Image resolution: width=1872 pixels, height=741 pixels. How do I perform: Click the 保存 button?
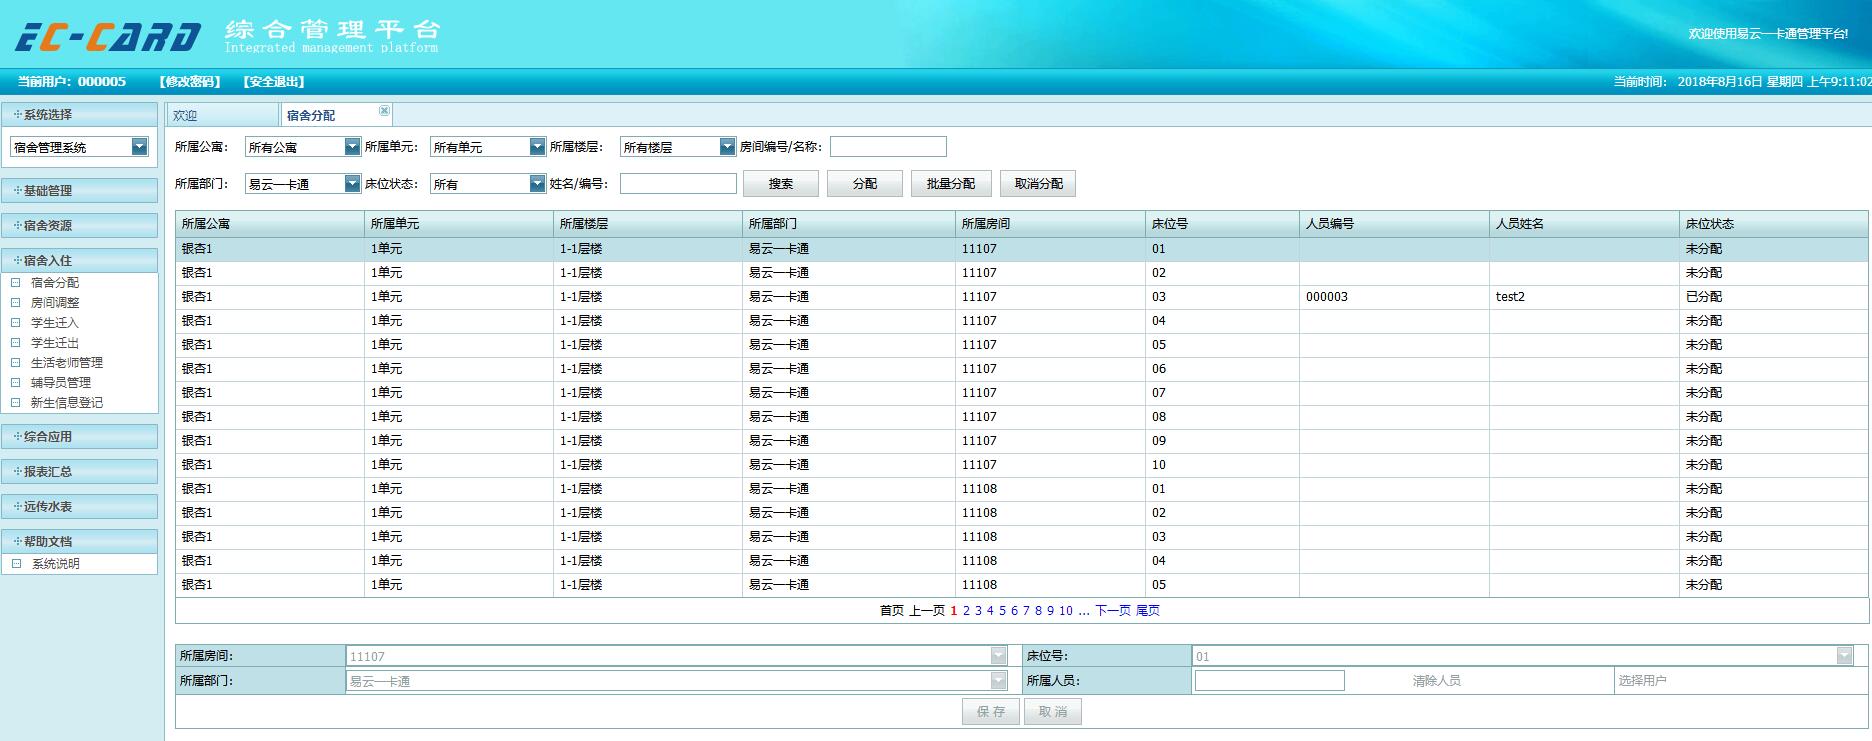pos(991,712)
